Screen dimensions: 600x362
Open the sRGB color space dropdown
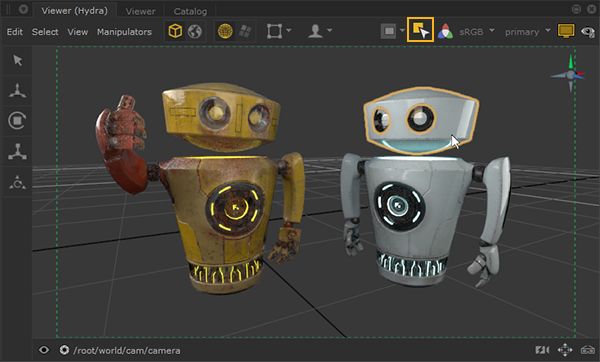click(x=476, y=32)
